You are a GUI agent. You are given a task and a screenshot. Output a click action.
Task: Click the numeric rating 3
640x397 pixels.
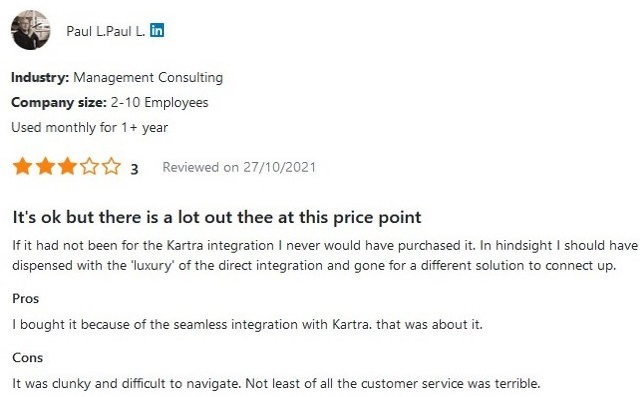[134, 169]
